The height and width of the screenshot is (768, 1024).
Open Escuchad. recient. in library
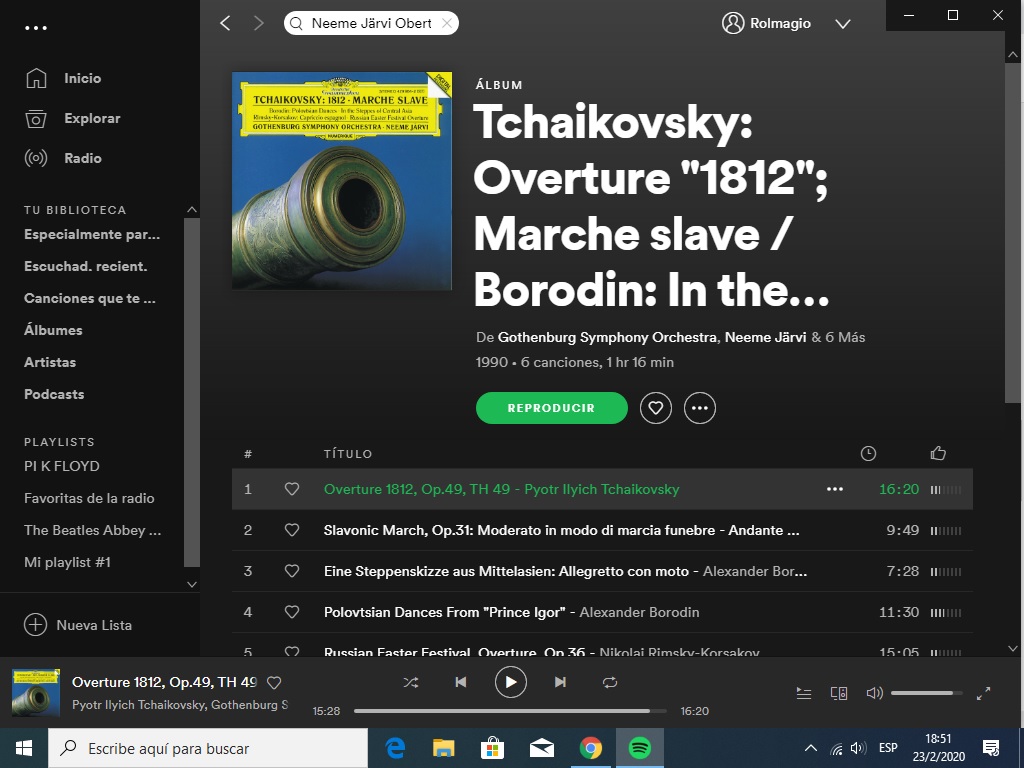86,266
